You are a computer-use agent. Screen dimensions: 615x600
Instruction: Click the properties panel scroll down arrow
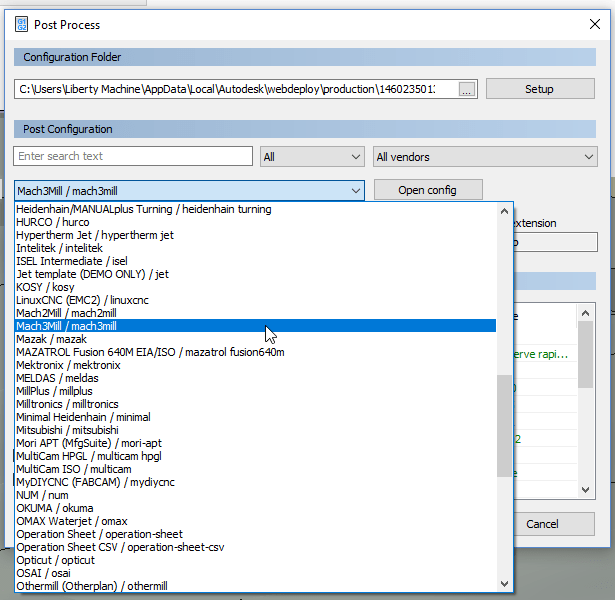(x=585, y=490)
